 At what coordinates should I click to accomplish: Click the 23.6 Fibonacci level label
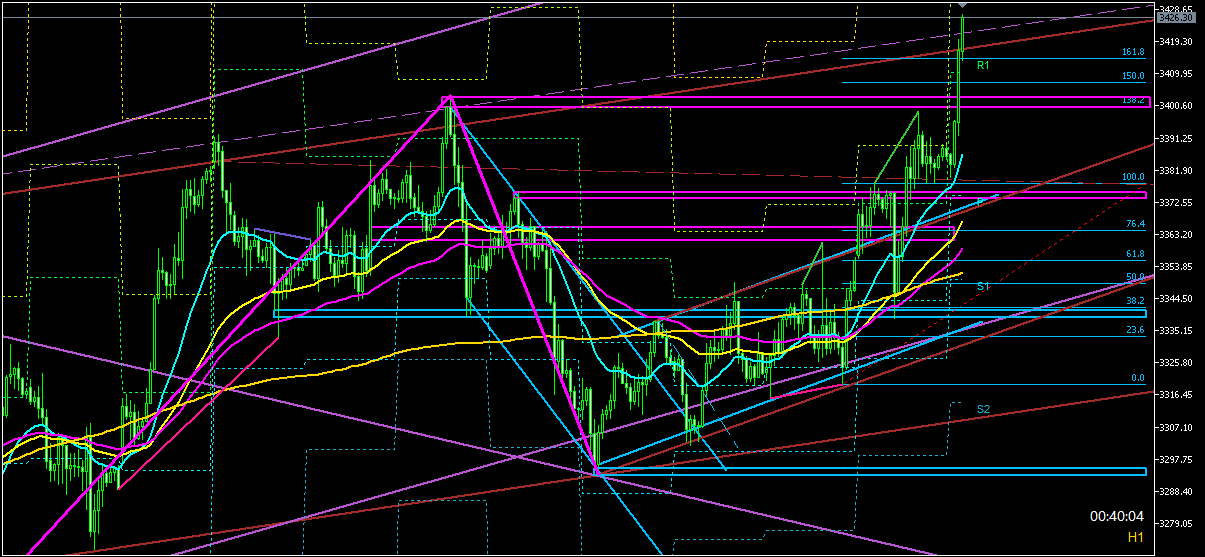pyautogui.click(x=1134, y=330)
